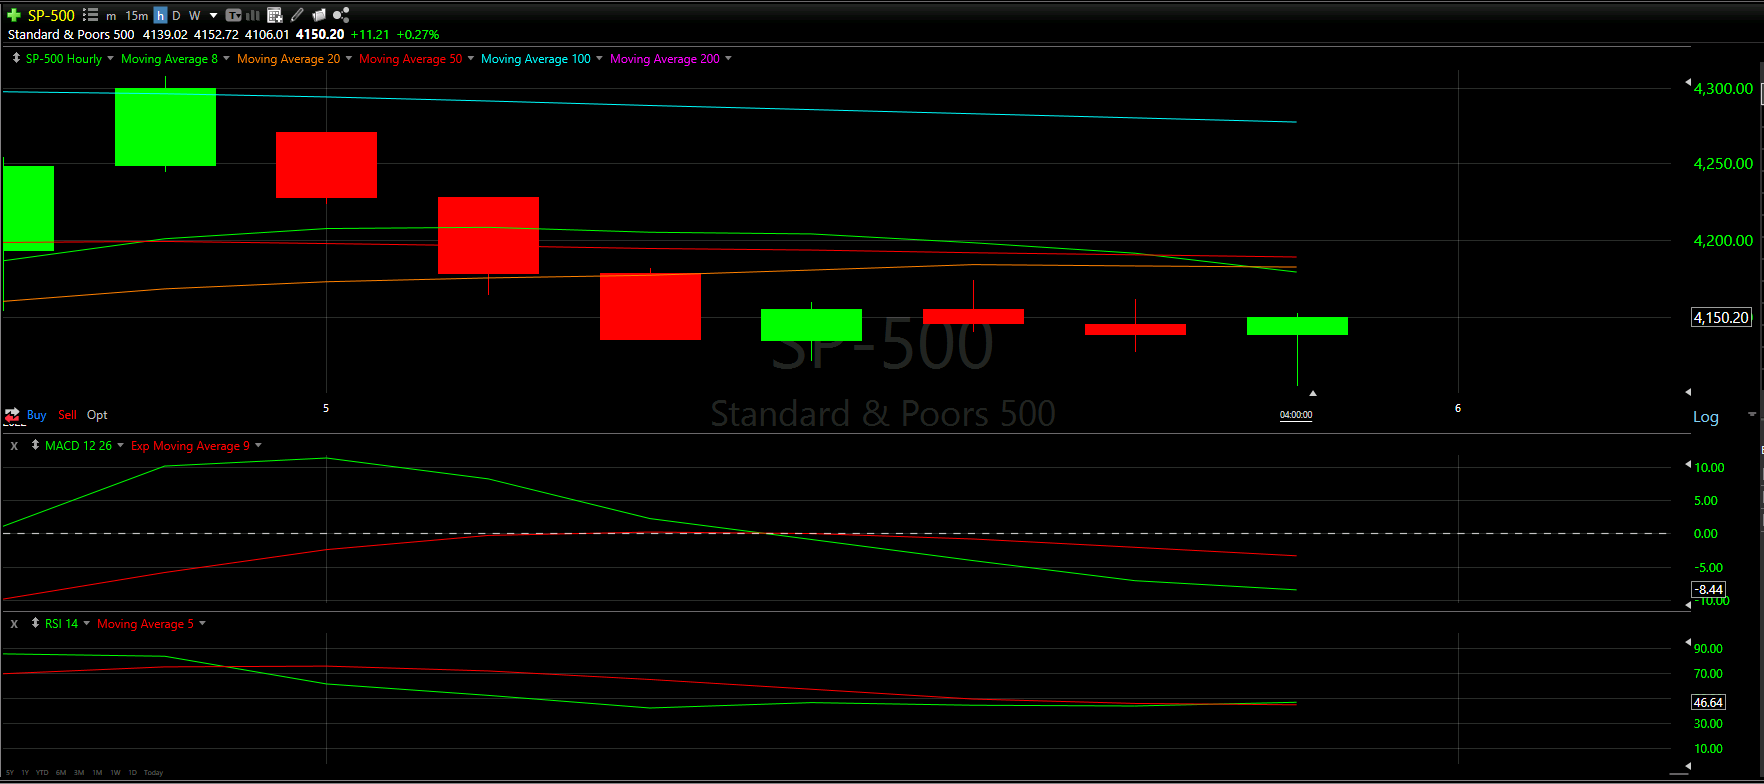Open the small dropdown arrow right of Log

[1751, 414]
